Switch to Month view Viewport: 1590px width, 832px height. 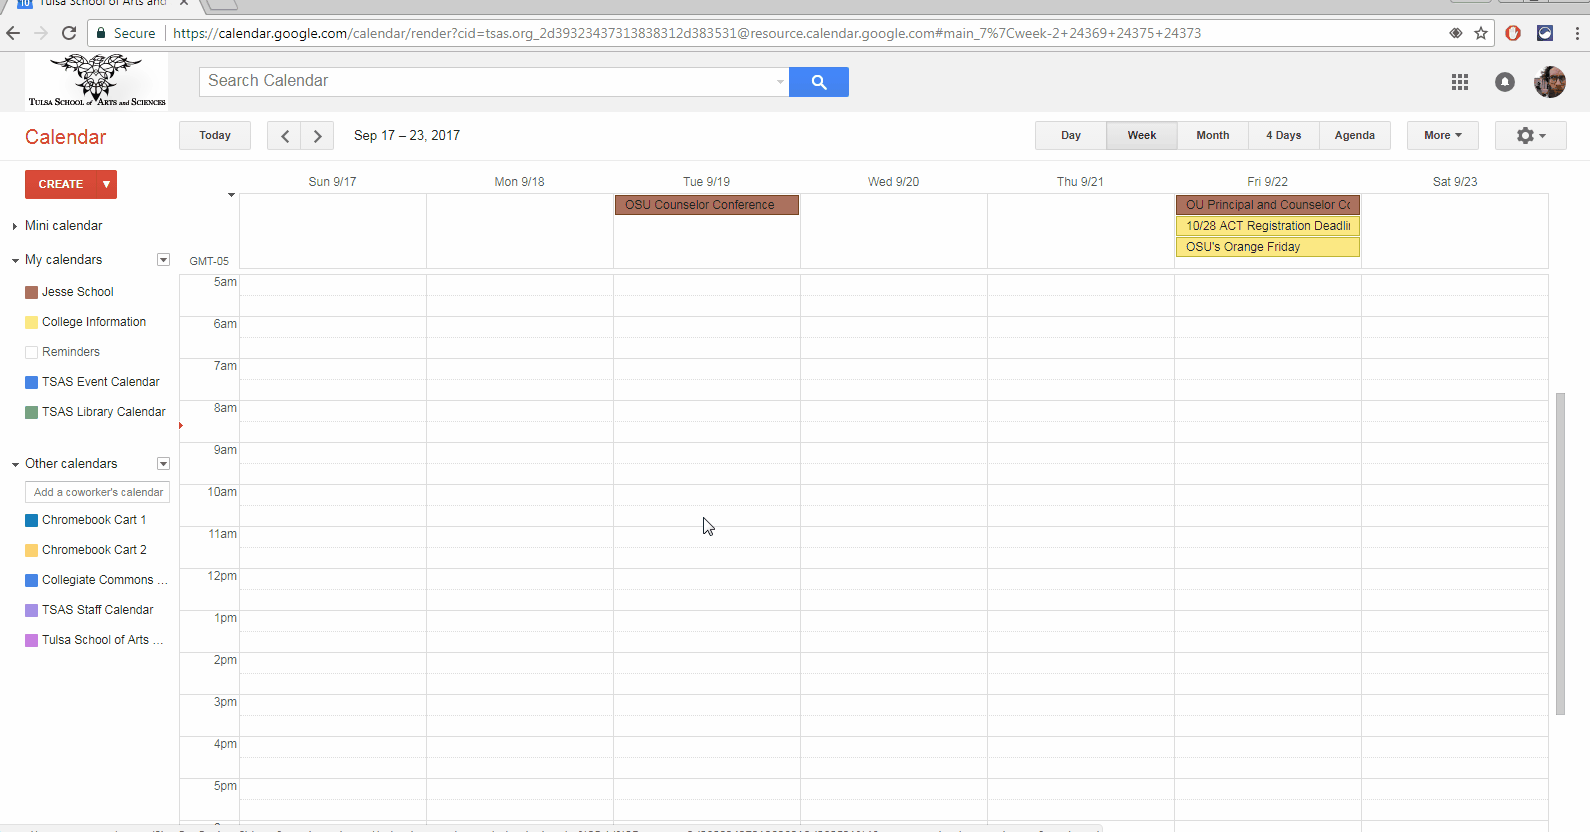1212,136
